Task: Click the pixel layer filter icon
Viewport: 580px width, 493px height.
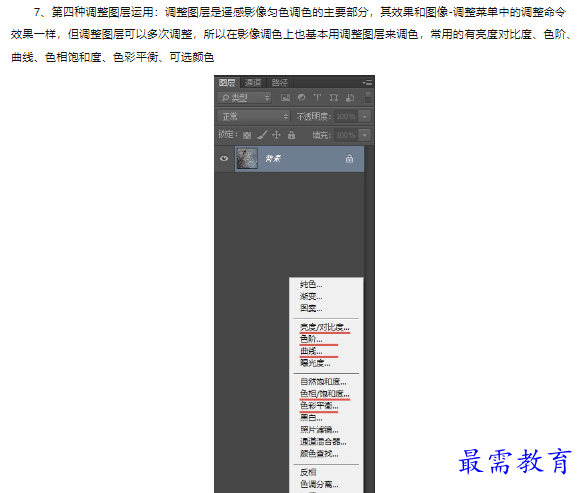Action: pyautogui.click(x=285, y=98)
